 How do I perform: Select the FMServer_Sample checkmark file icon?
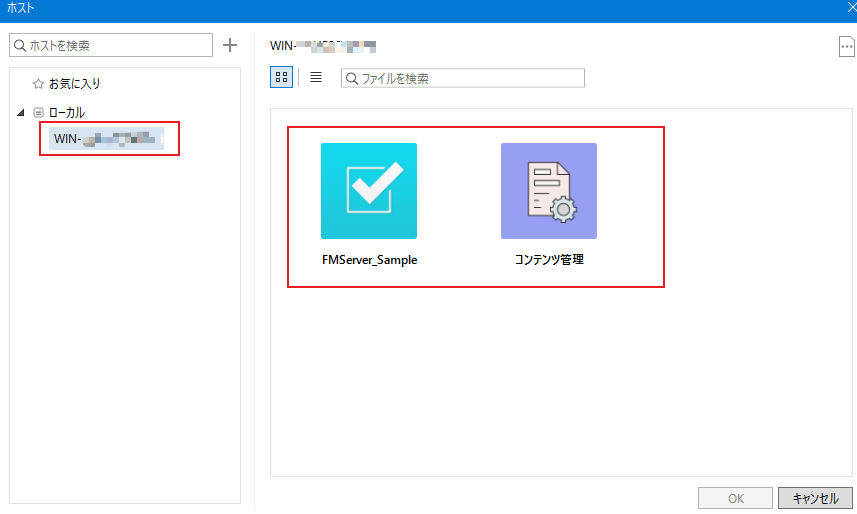[x=368, y=190]
